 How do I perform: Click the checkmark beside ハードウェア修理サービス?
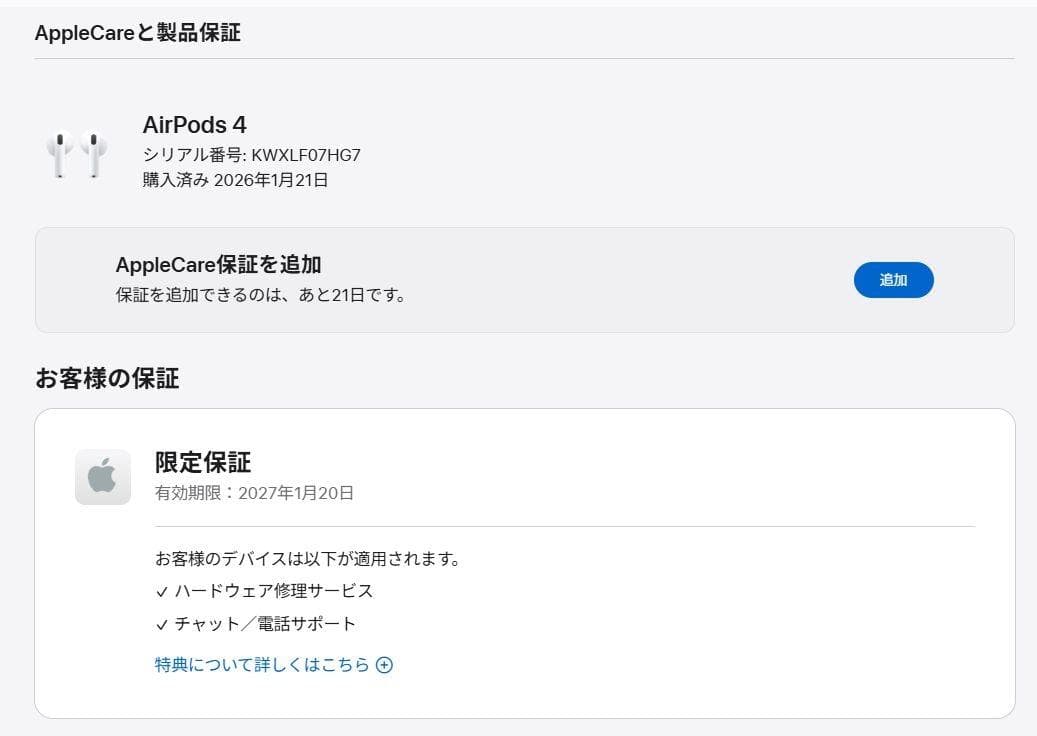pos(162,592)
